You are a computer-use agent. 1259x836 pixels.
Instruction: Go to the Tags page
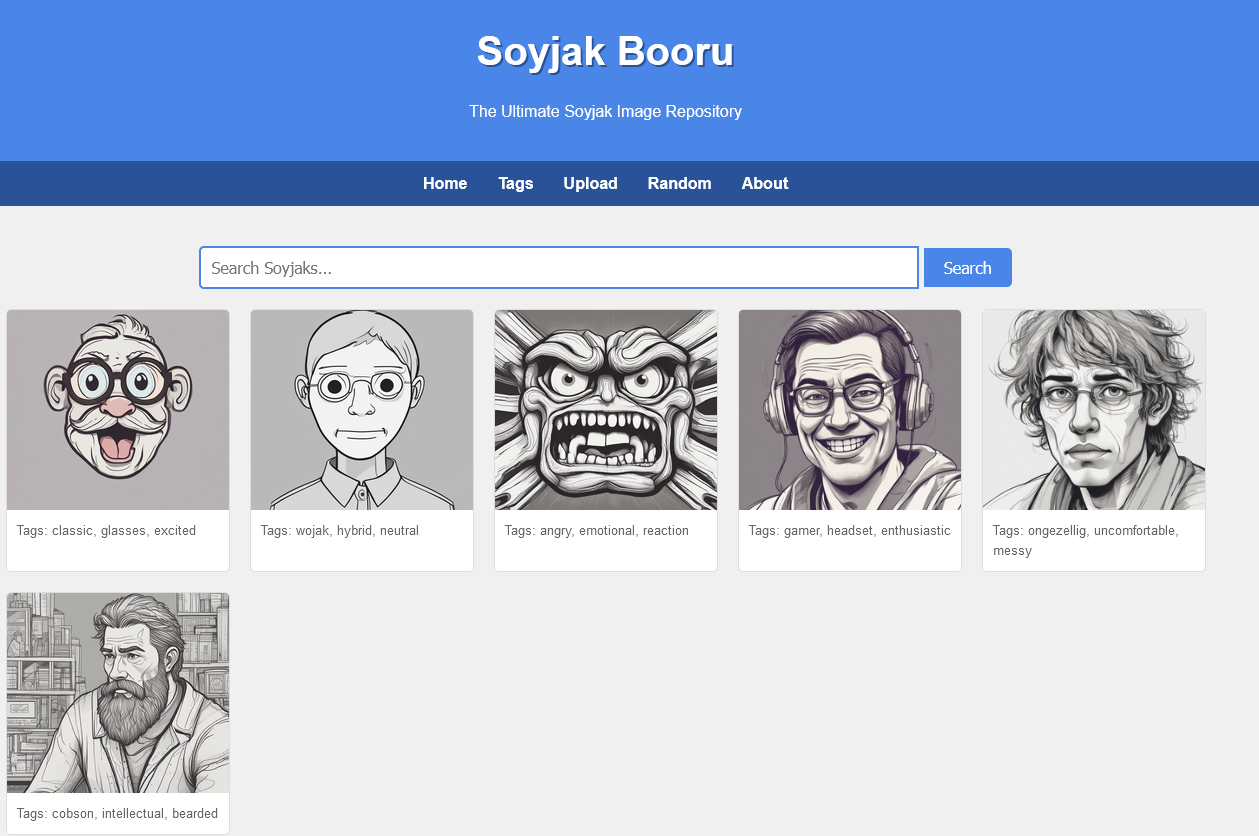point(516,183)
